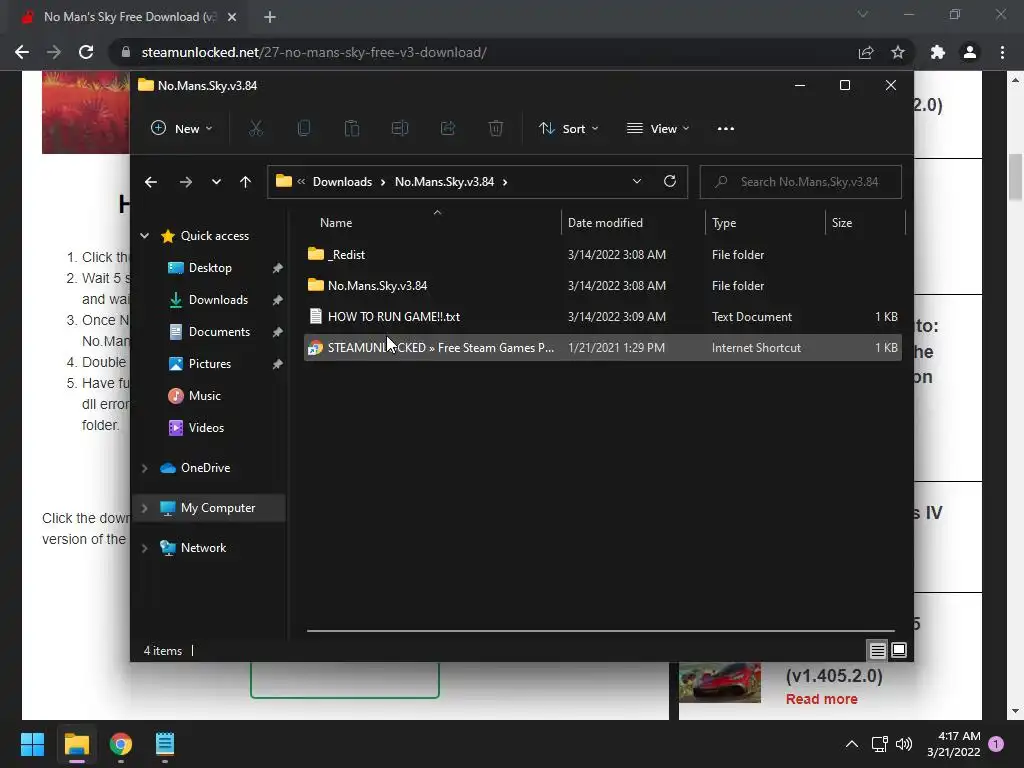Open Videos in the navigation pane
Image resolution: width=1024 pixels, height=768 pixels.
[206, 428]
